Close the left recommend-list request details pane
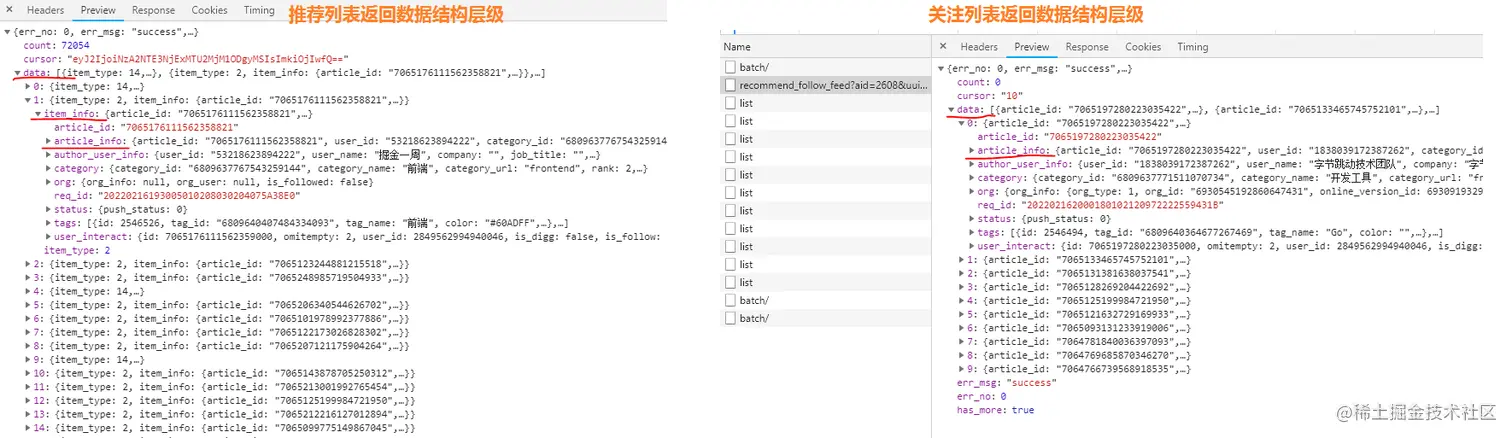The image size is (1512, 438). pos(11,10)
